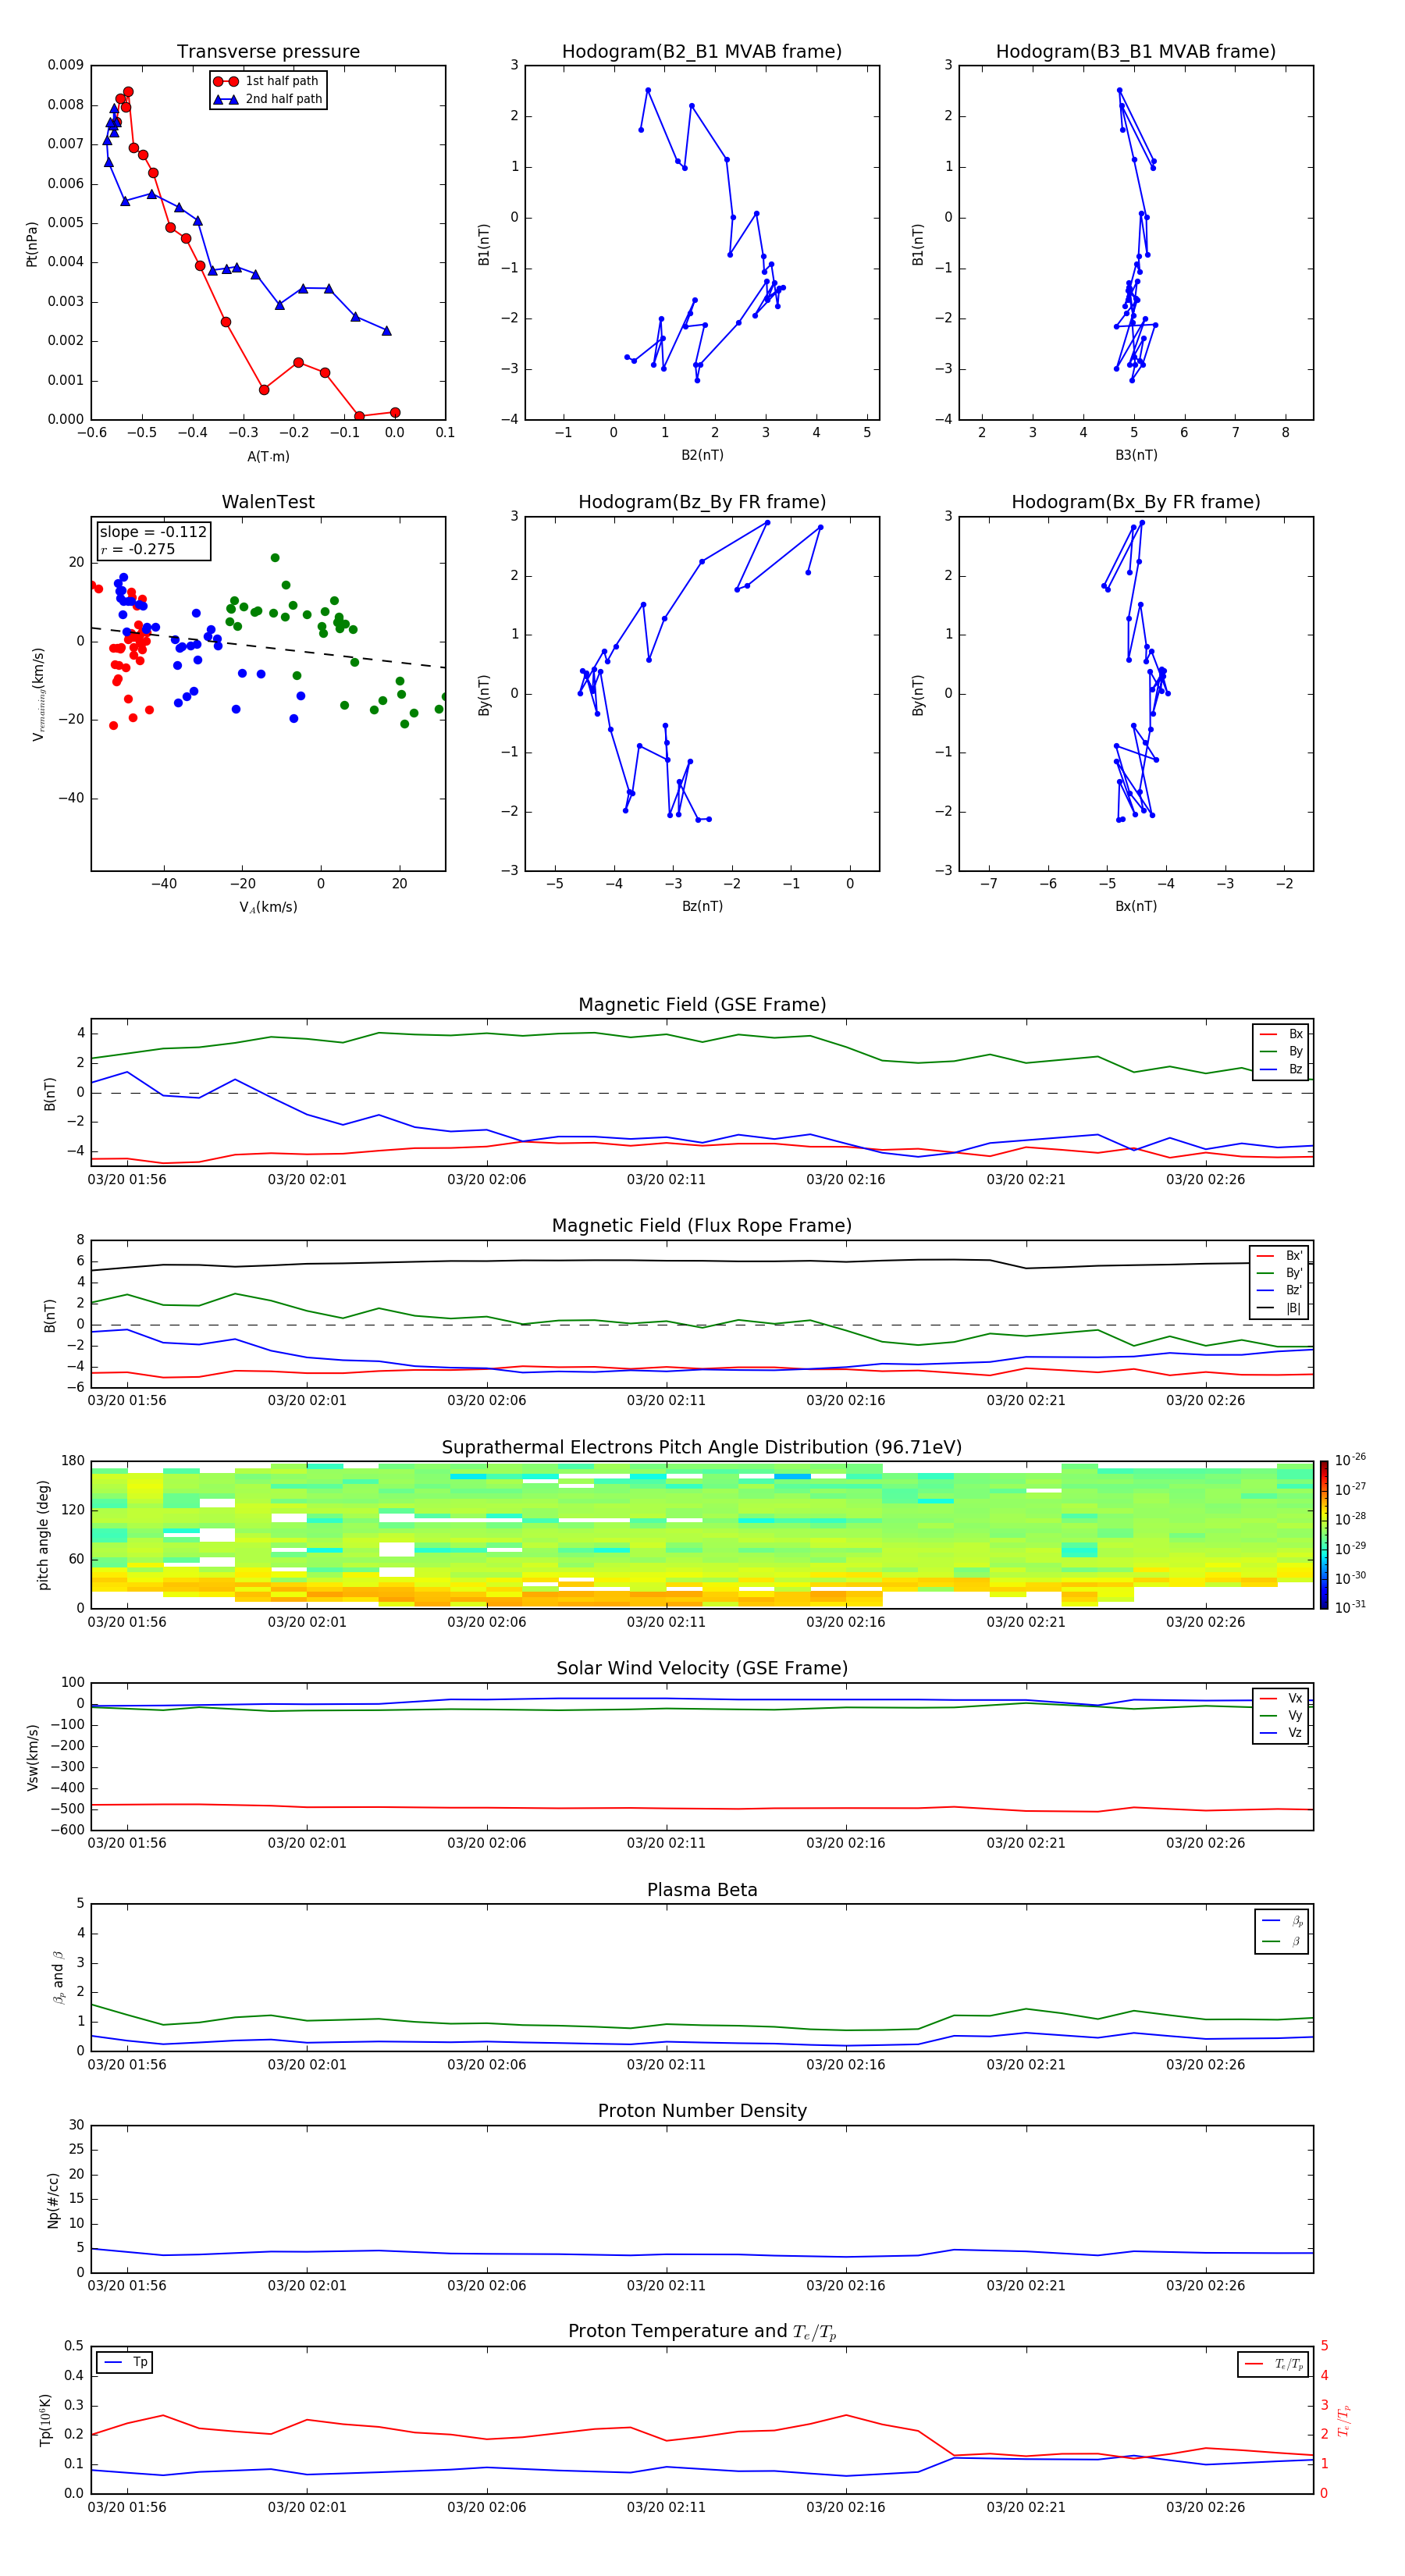Click the 'Transverse pressure' plot title
The width and height of the screenshot is (1405, 2576).
pyautogui.click(x=268, y=52)
